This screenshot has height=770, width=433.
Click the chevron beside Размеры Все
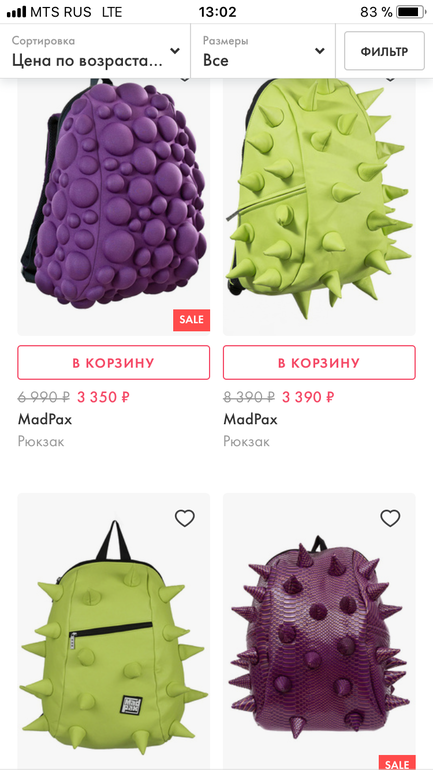pos(320,51)
